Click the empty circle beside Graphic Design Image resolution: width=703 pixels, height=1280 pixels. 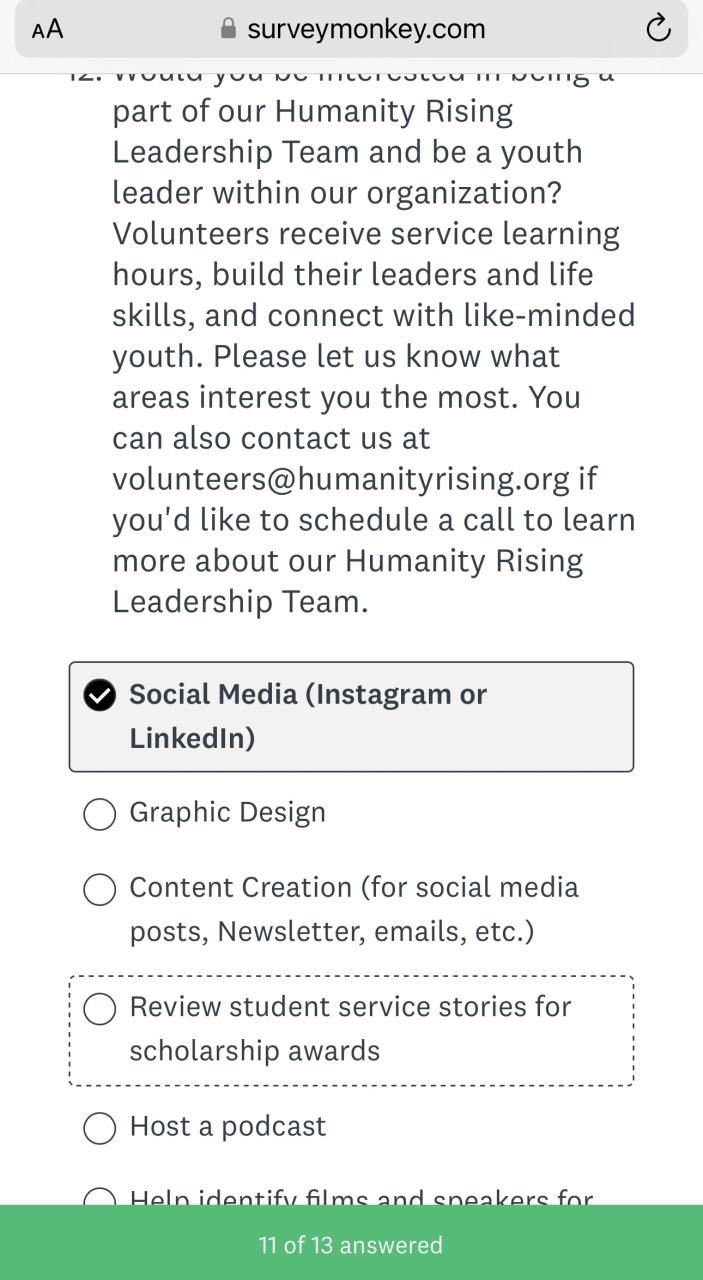click(x=100, y=814)
